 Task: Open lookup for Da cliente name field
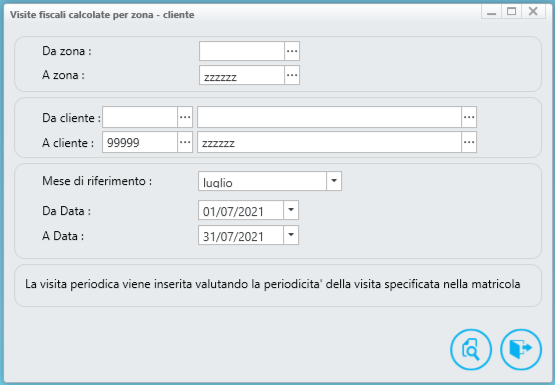coord(469,117)
